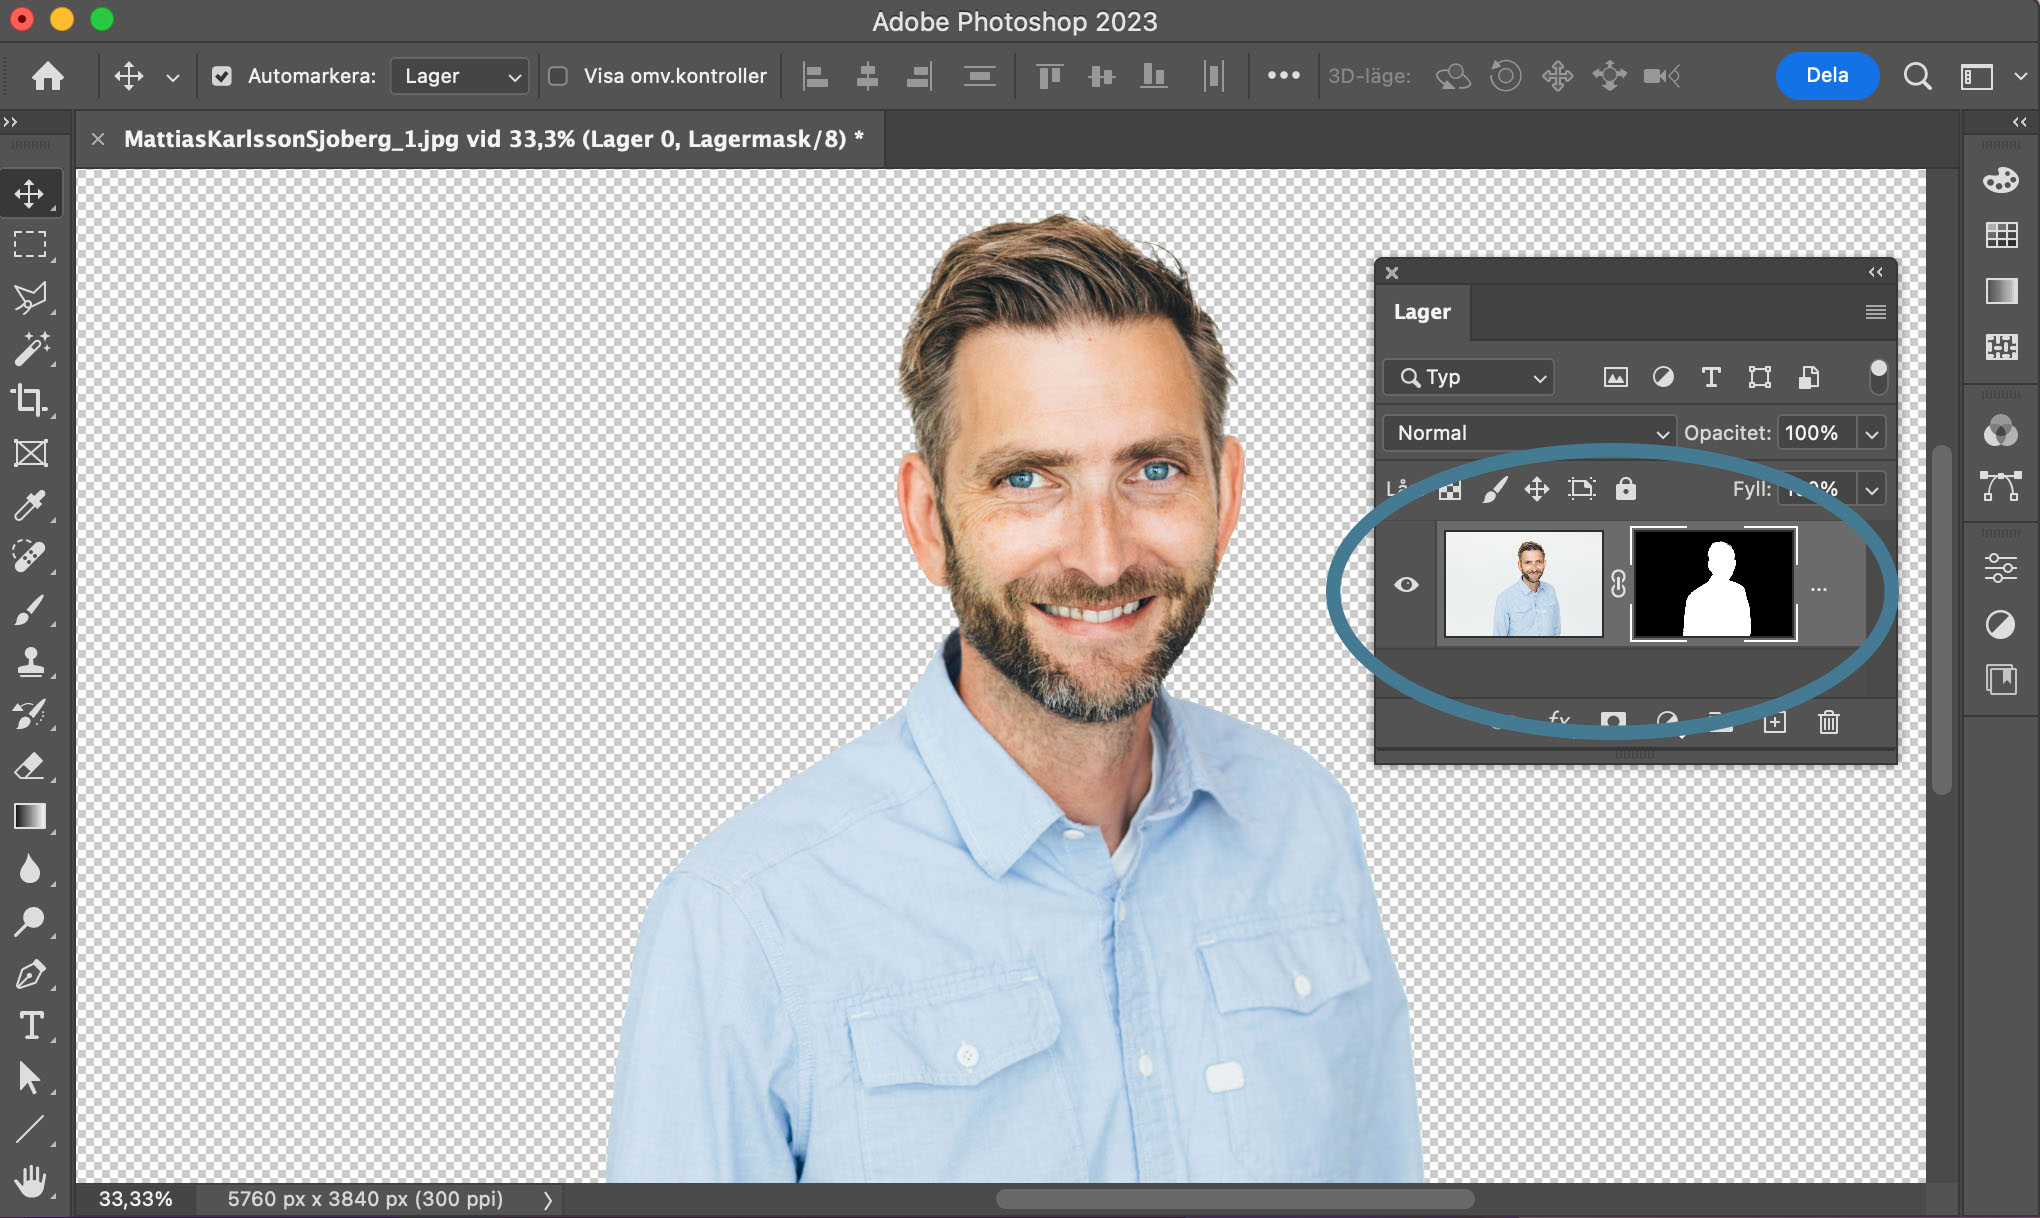Select the Pen tool
Viewport: 2040px width, 1218px height.
coord(30,973)
